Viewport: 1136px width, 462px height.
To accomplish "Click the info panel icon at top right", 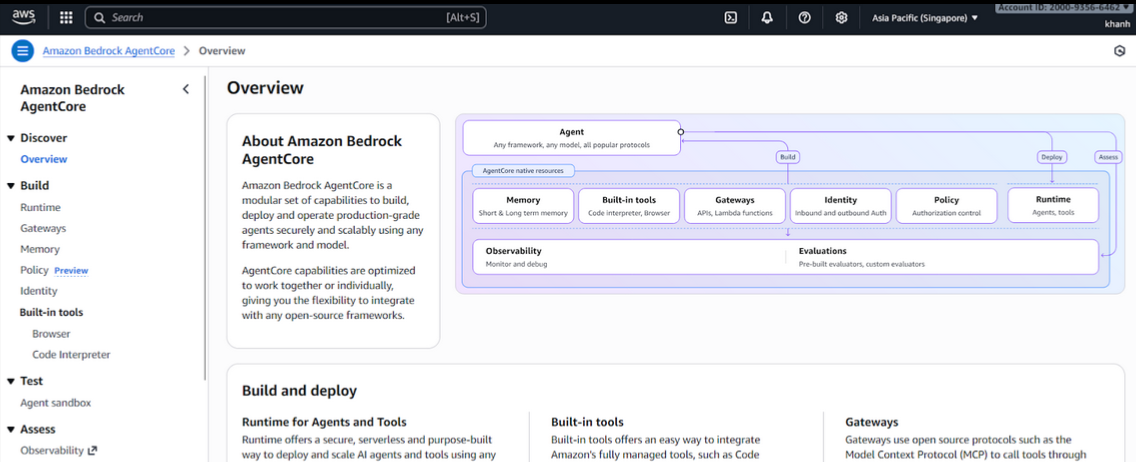I will (x=1119, y=51).
